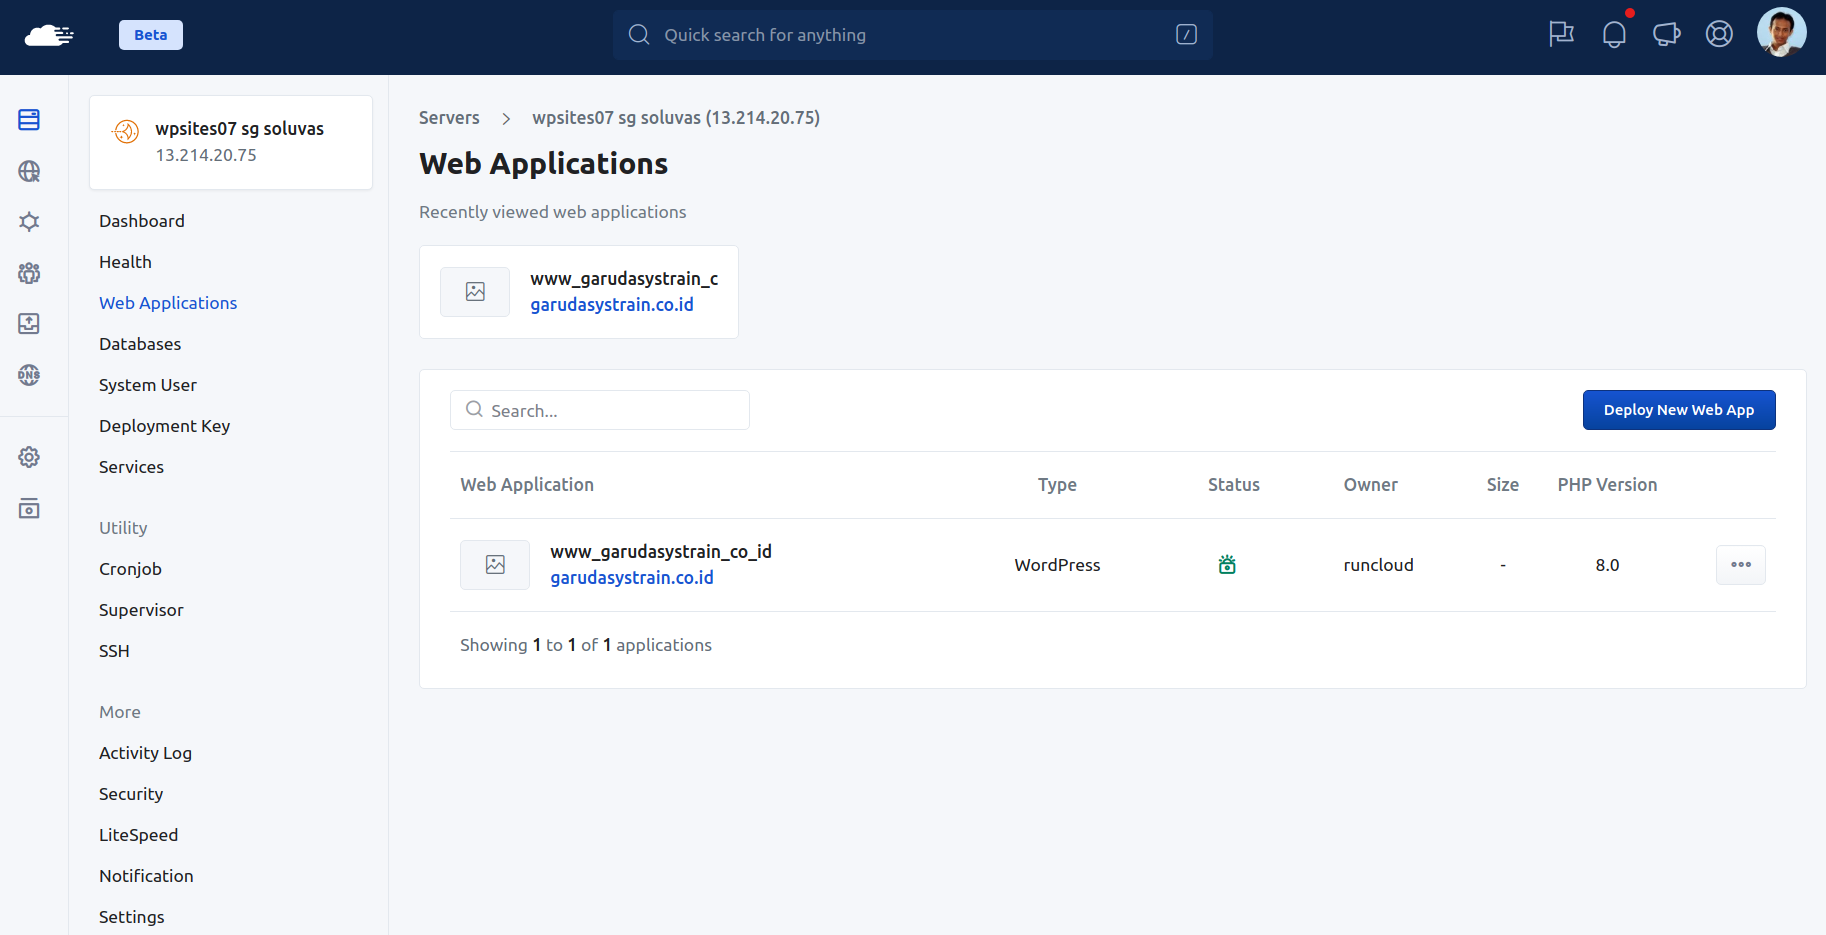Open the DNS icon in left rail
Viewport: 1826px width, 935px height.
(29, 375)
